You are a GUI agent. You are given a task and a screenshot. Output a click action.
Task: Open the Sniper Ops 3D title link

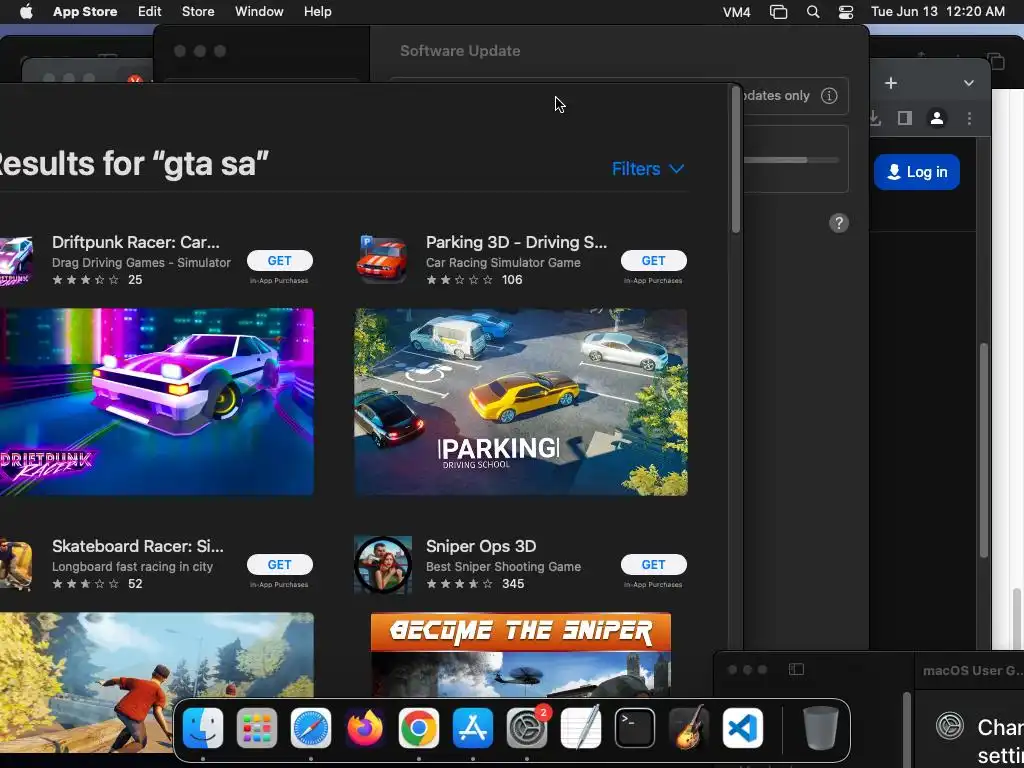[x=481, y=547]
